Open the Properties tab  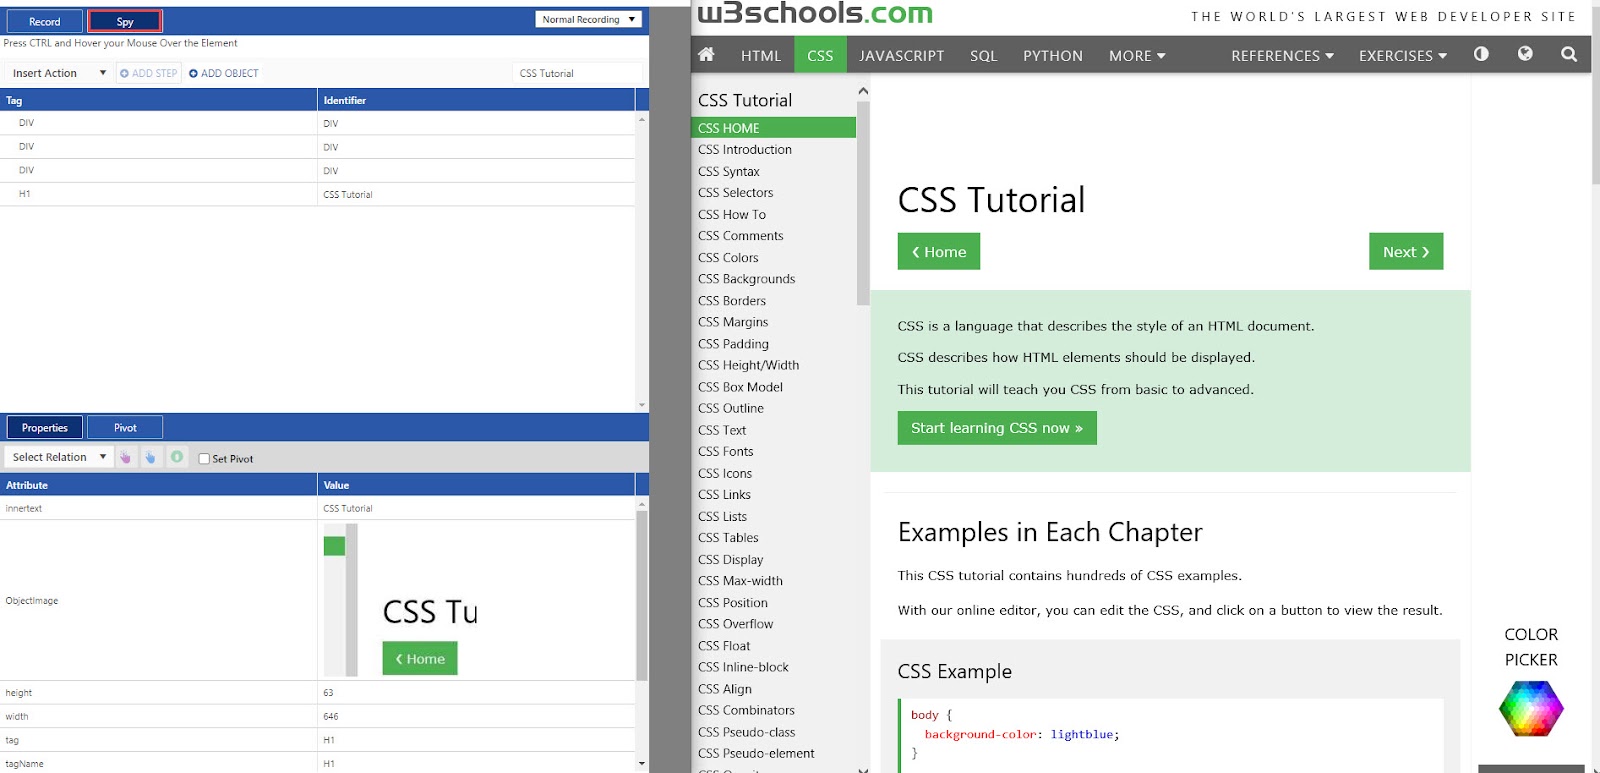coord(45,427)
